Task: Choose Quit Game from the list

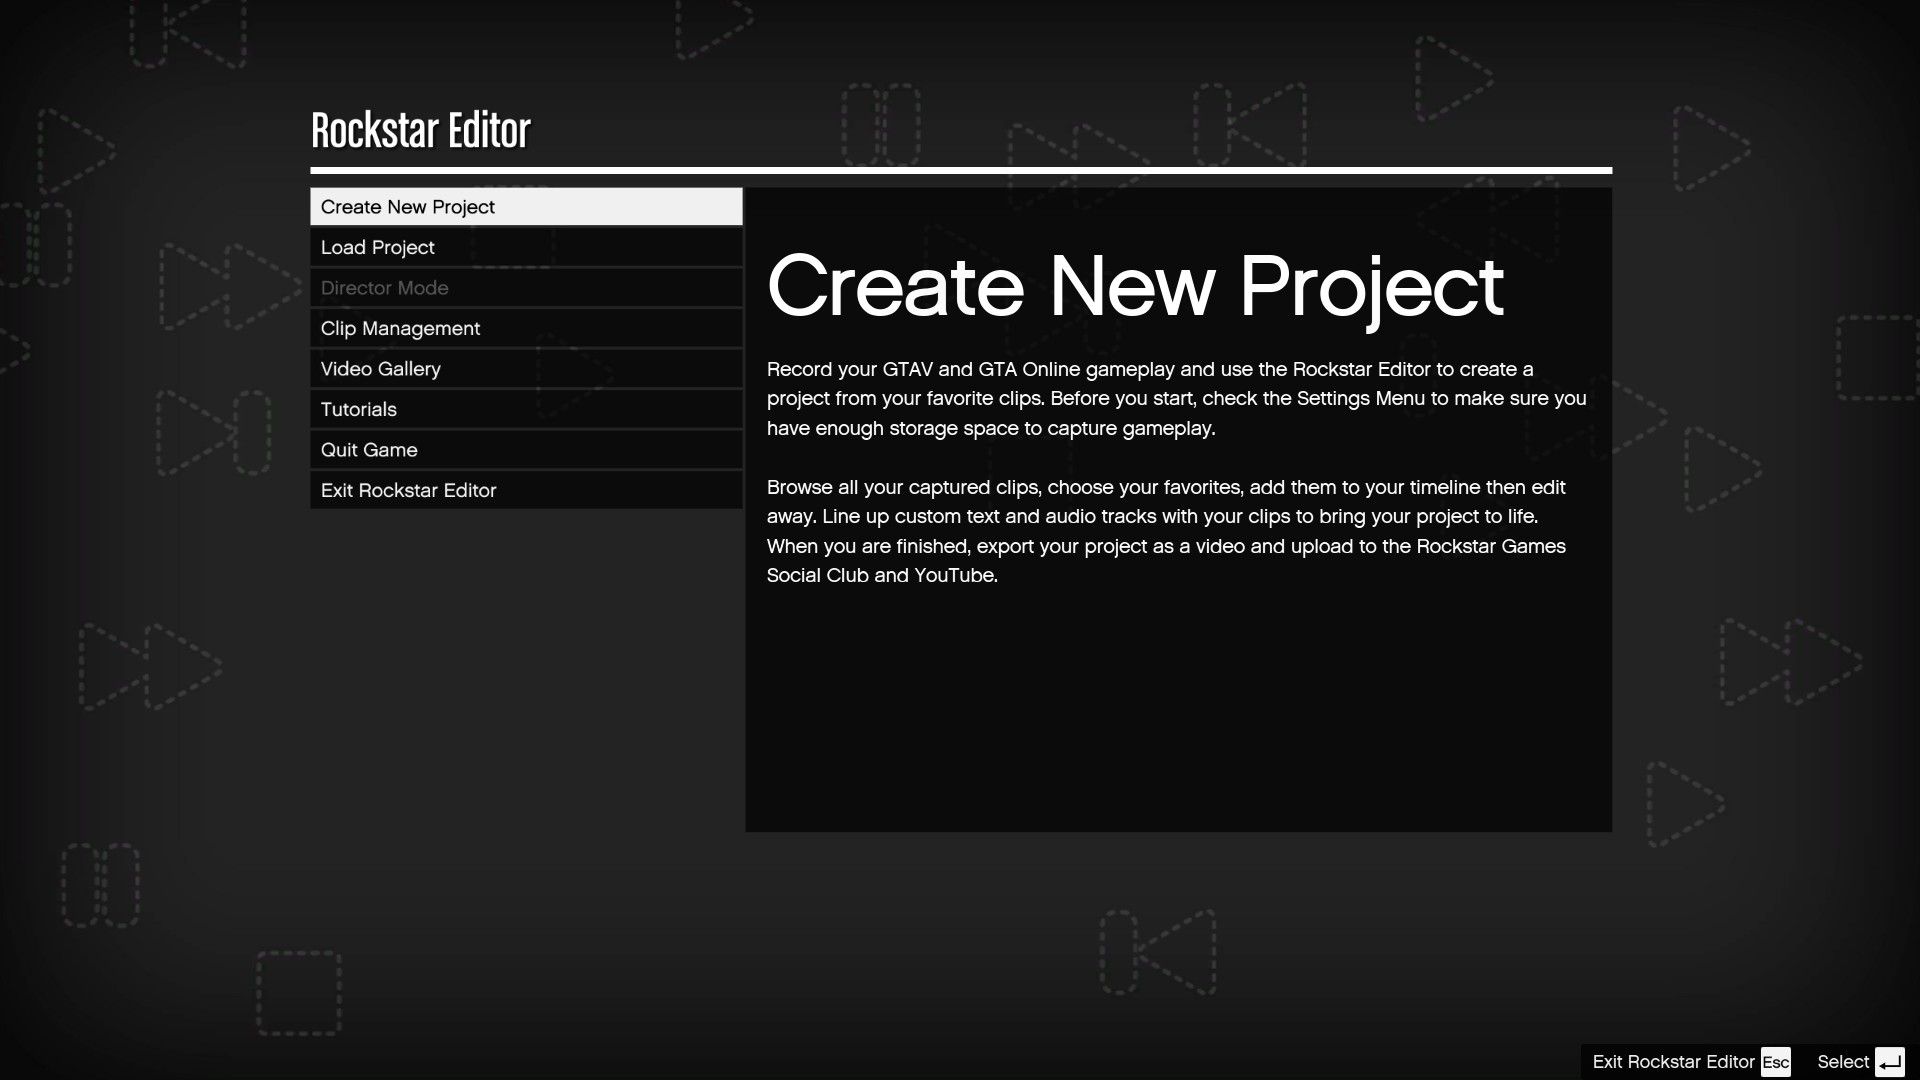Action: click(526, 450)
